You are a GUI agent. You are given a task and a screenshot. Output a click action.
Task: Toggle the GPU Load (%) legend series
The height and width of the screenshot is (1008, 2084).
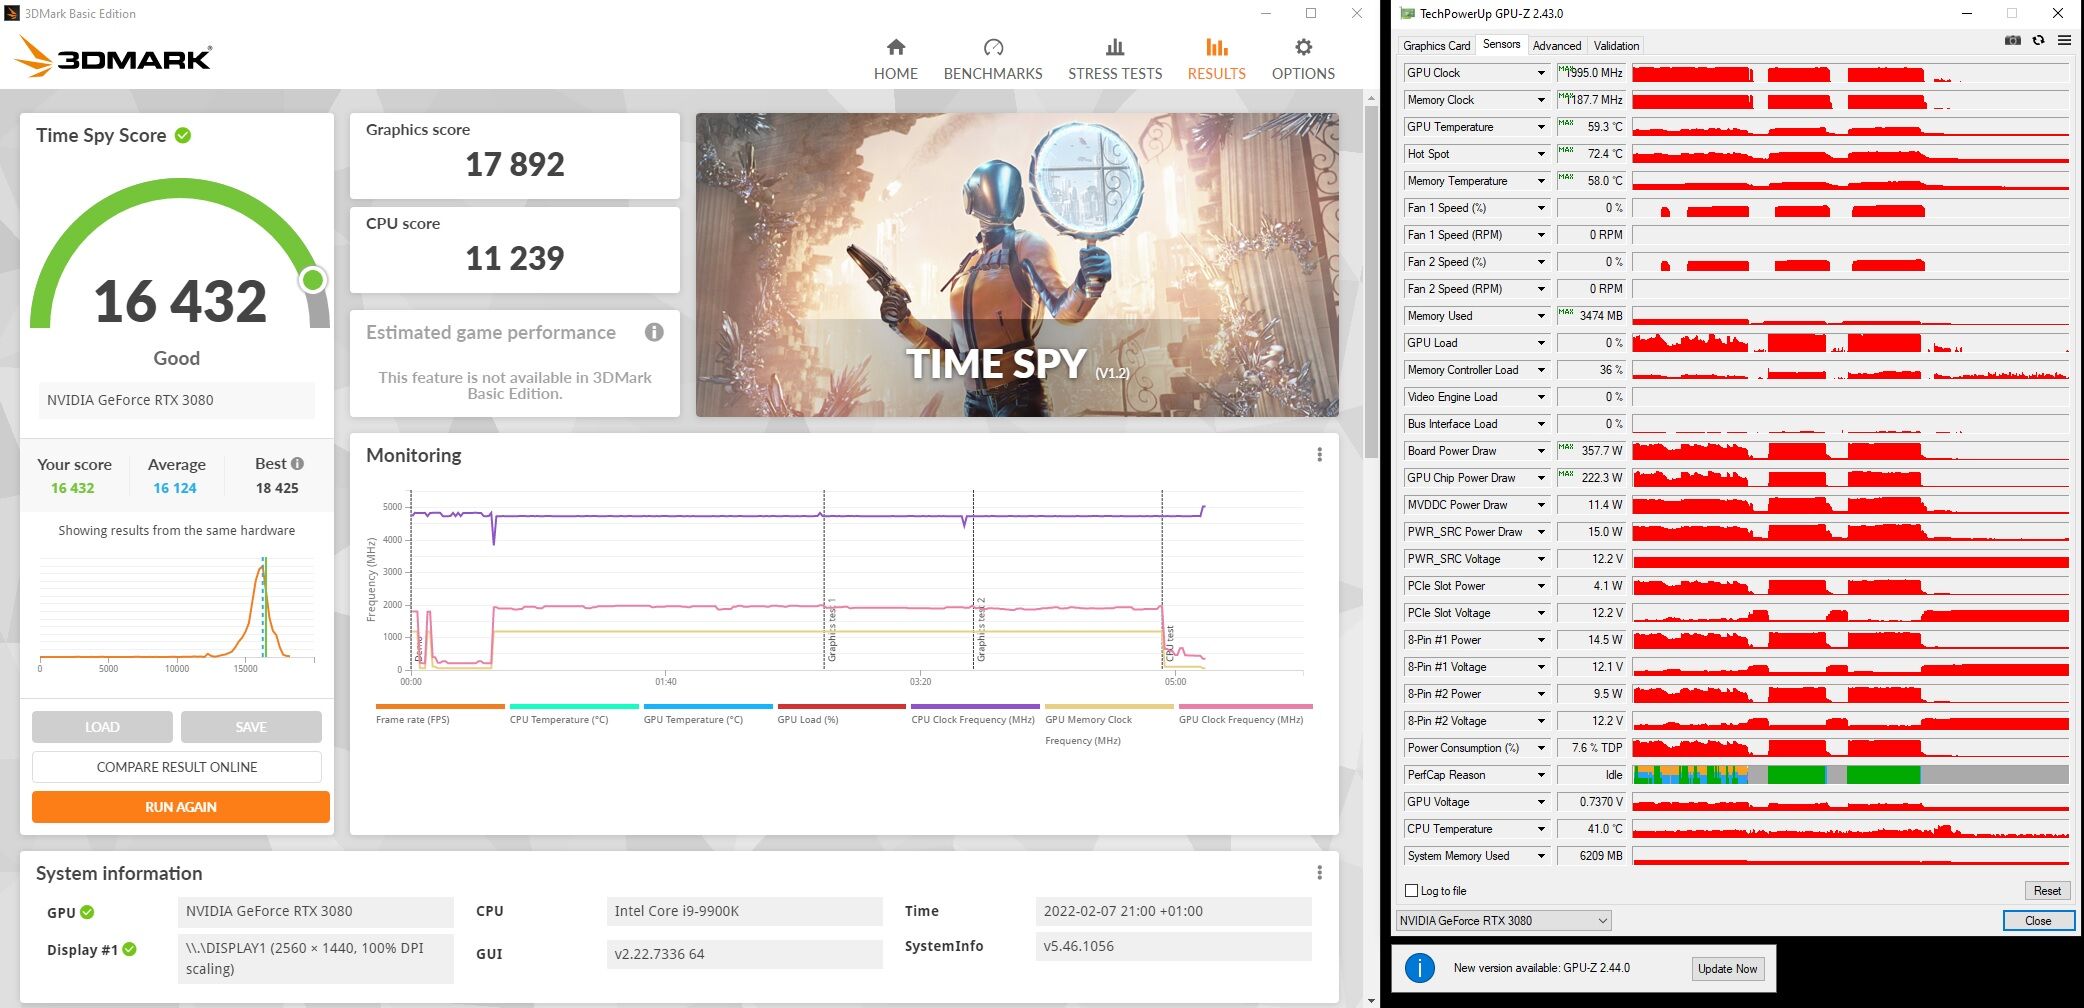point(841,713)
